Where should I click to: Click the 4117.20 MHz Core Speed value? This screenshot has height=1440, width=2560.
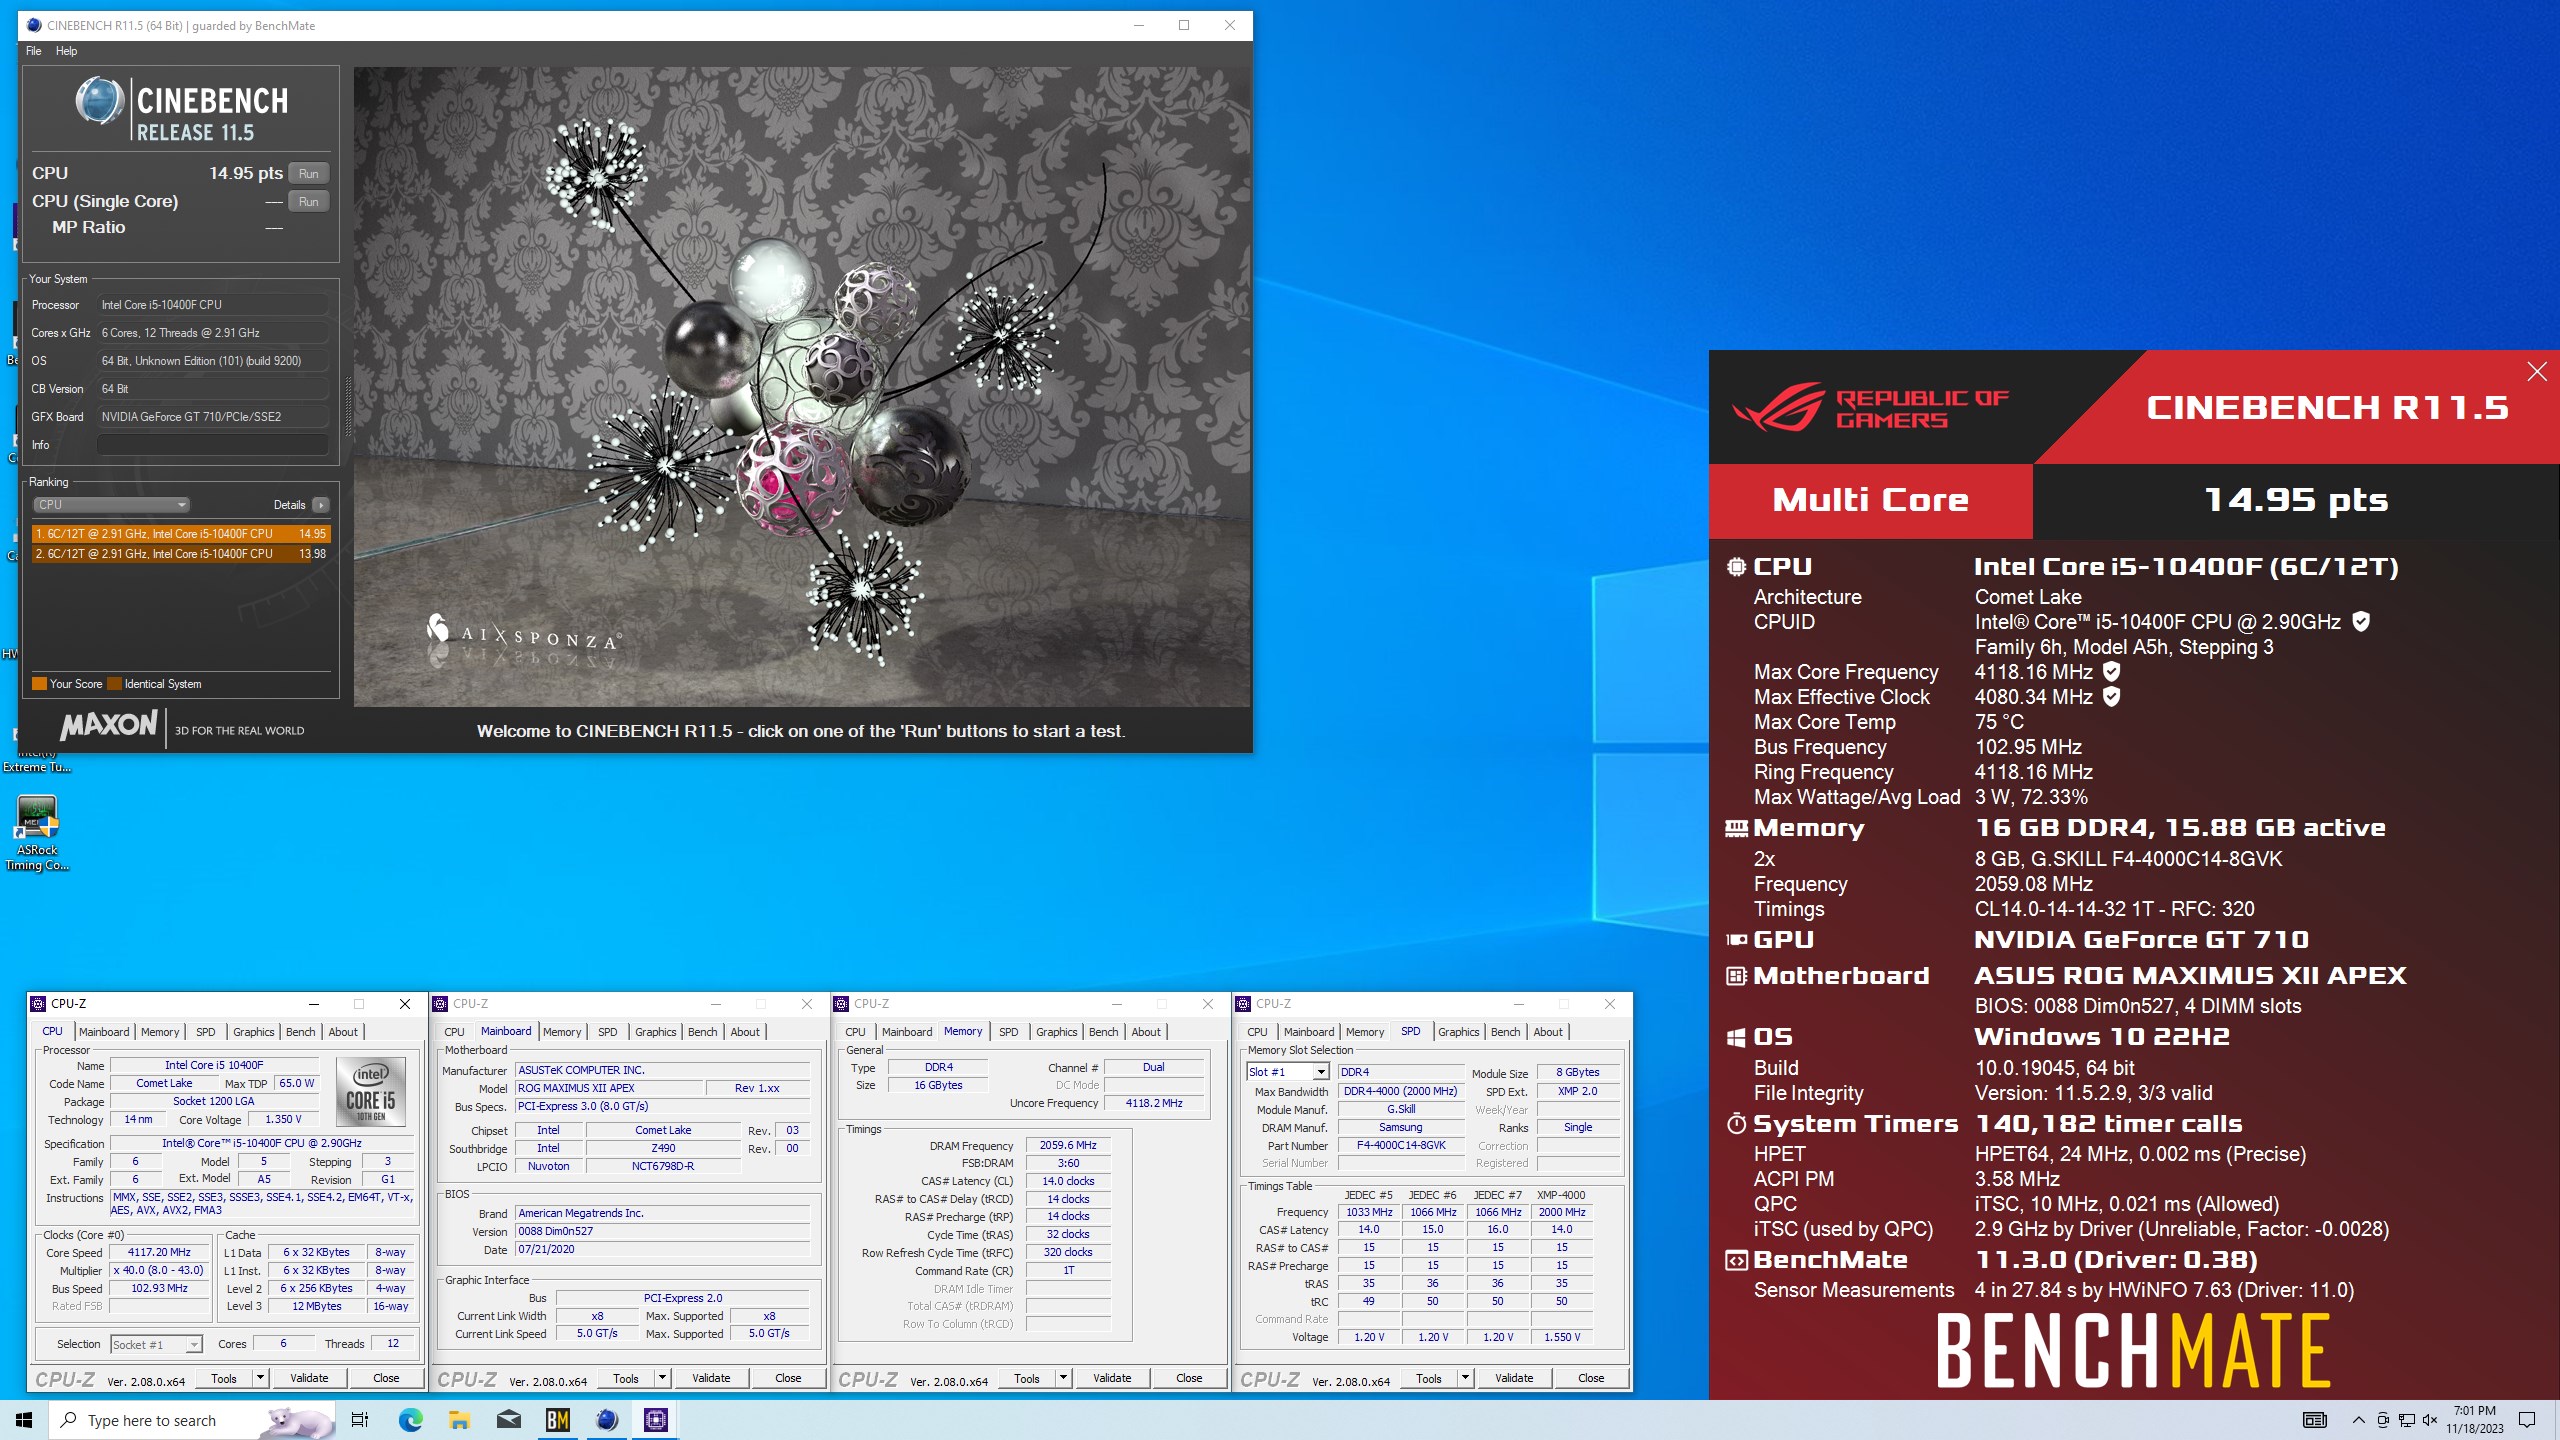click(159, 1253)
